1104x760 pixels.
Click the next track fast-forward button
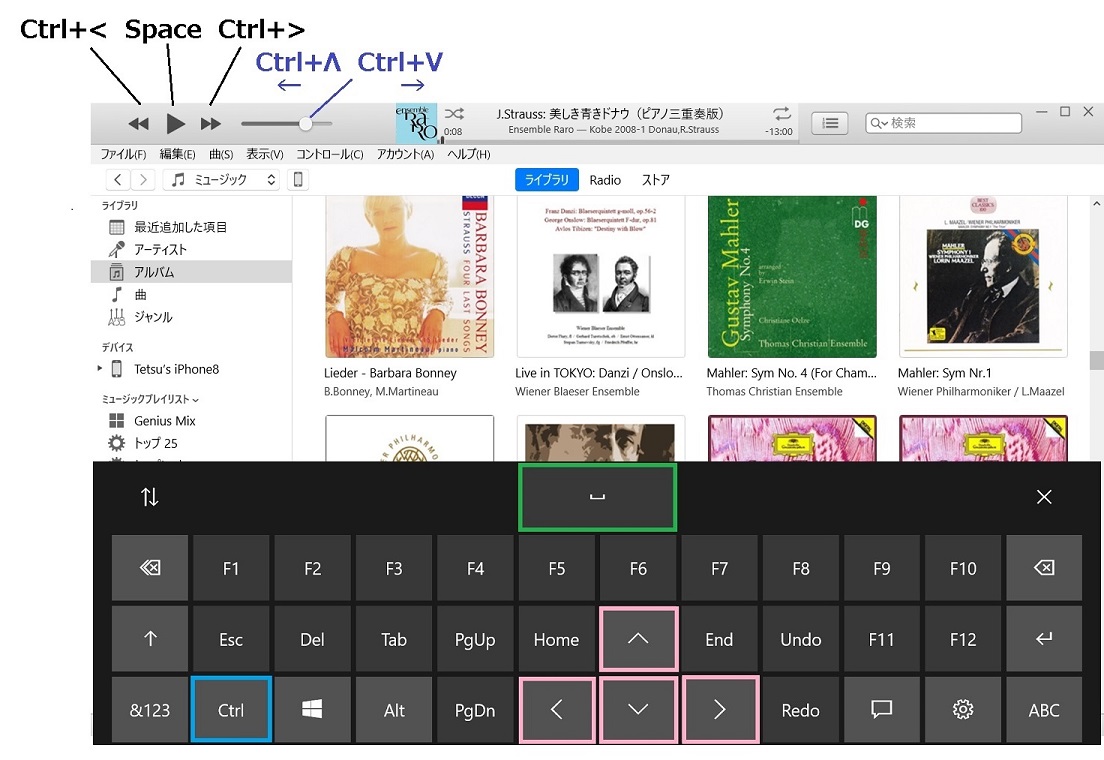point(211,124)
